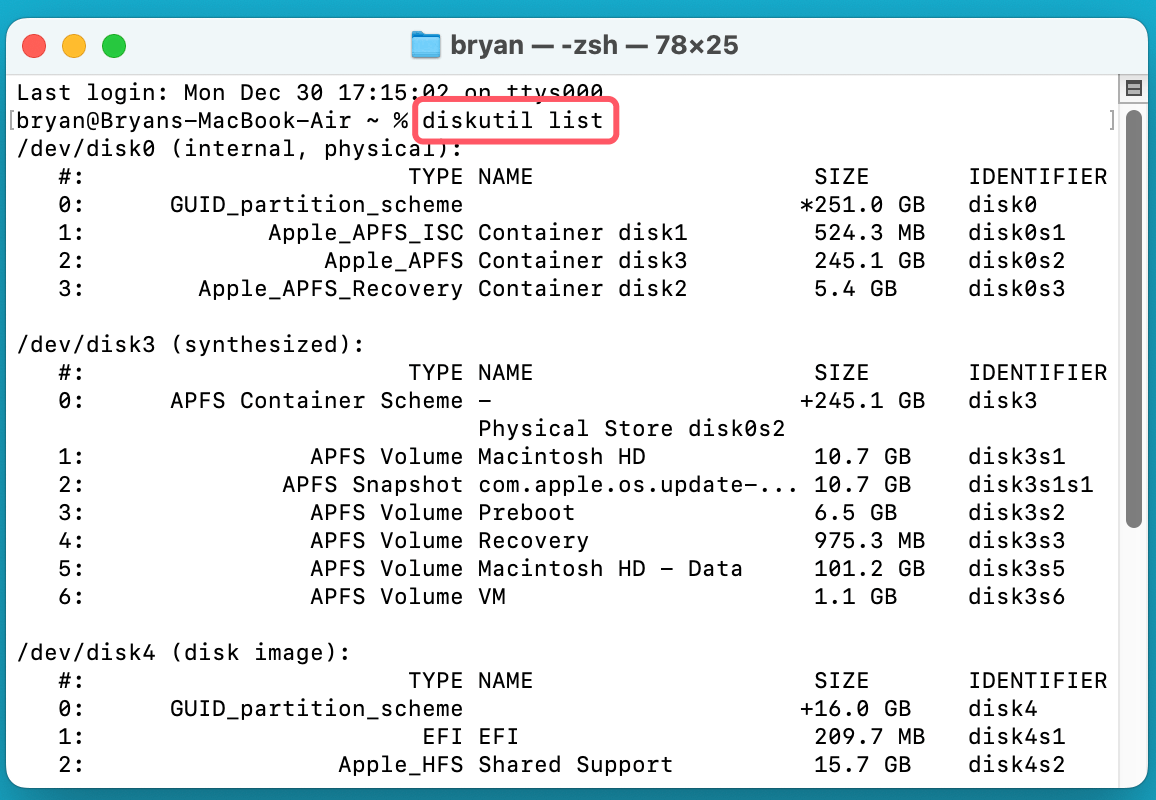The width and height of the screenshot is (1156, 800).
Task: Click the window title bryan — -zsh — 78×25
Action: tap(594, 45)
